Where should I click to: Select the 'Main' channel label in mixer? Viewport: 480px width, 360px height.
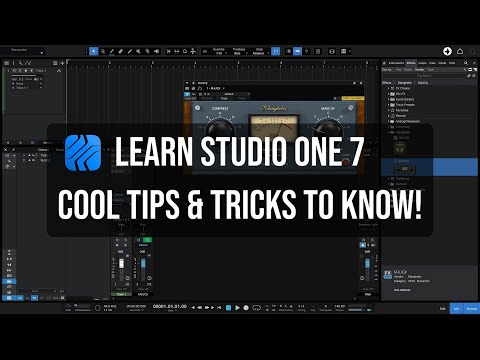point(367,294)
